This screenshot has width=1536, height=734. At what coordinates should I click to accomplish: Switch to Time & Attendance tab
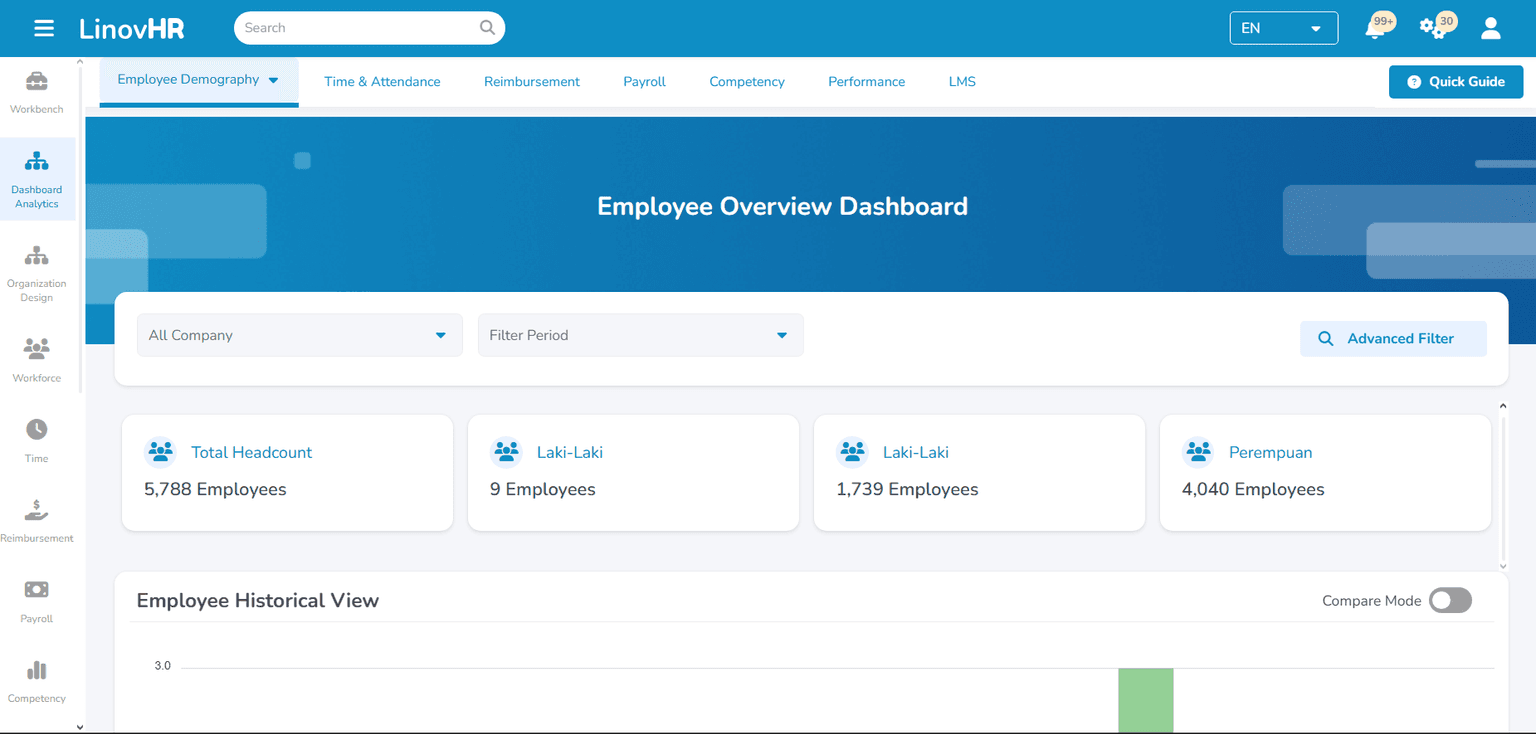382,82
